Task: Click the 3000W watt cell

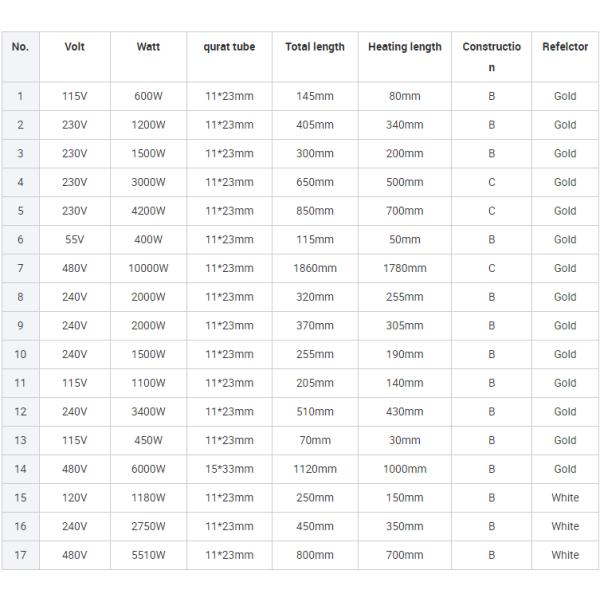Action: pyautogui.click(x=148, y=182)
